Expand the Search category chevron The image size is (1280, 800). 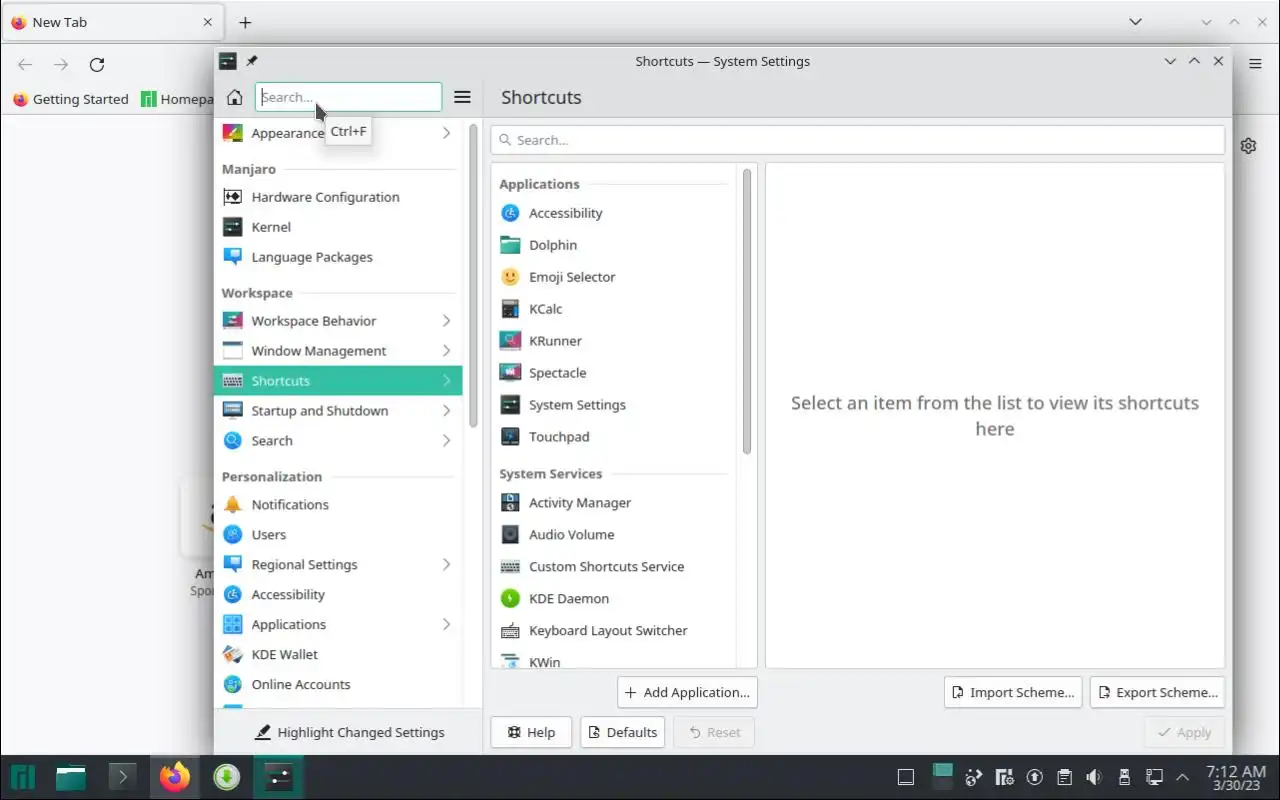point(446,441)
